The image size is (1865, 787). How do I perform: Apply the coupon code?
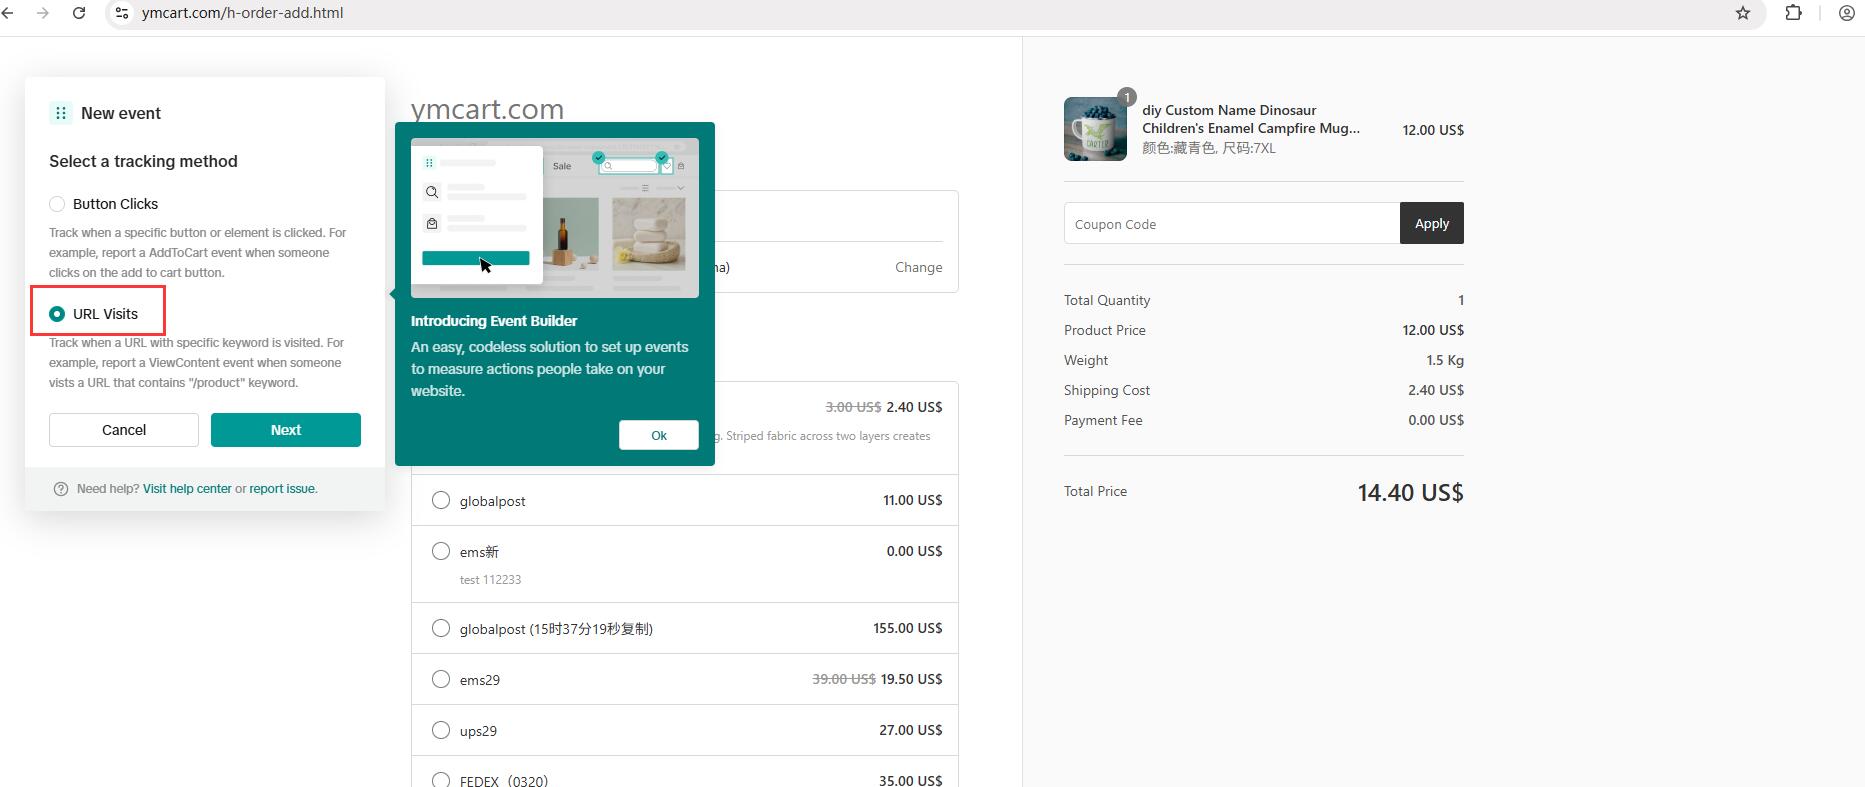pos(1432,223)
